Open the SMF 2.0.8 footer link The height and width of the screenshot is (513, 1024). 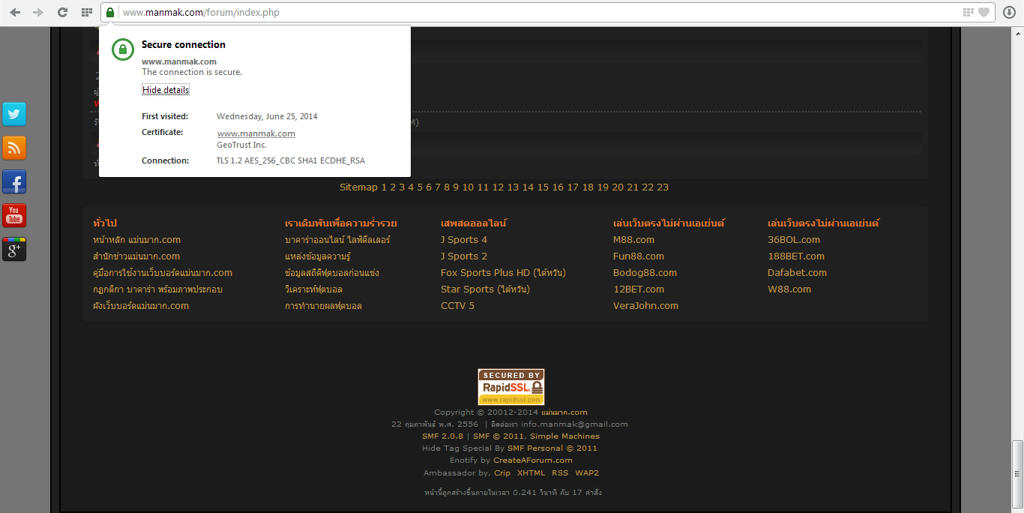[443, 436]
